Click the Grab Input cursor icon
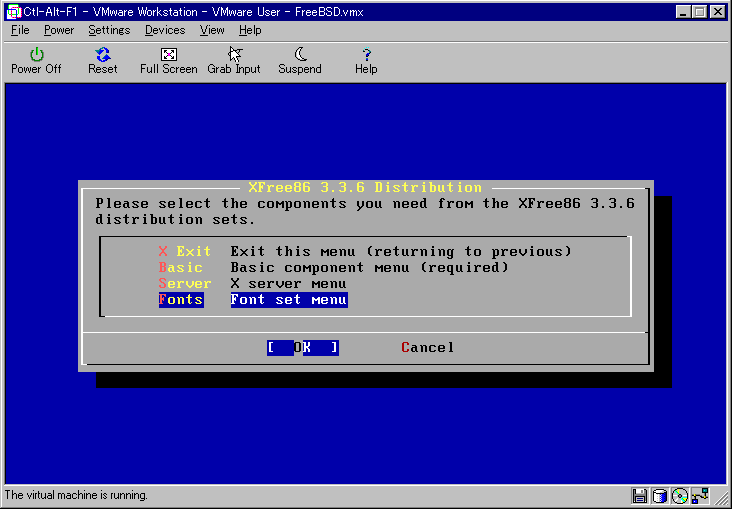The image size is (732, 509). coord(234,55)
